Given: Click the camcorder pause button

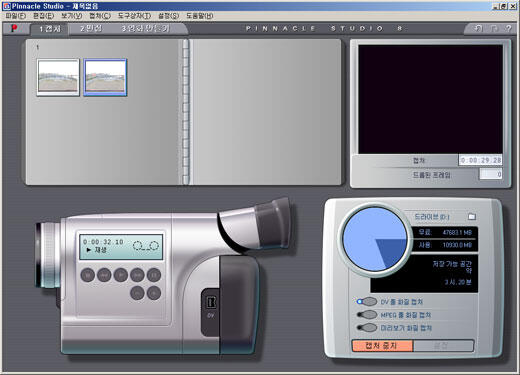Looking at the screenshot, I should (x=154, y=275).
